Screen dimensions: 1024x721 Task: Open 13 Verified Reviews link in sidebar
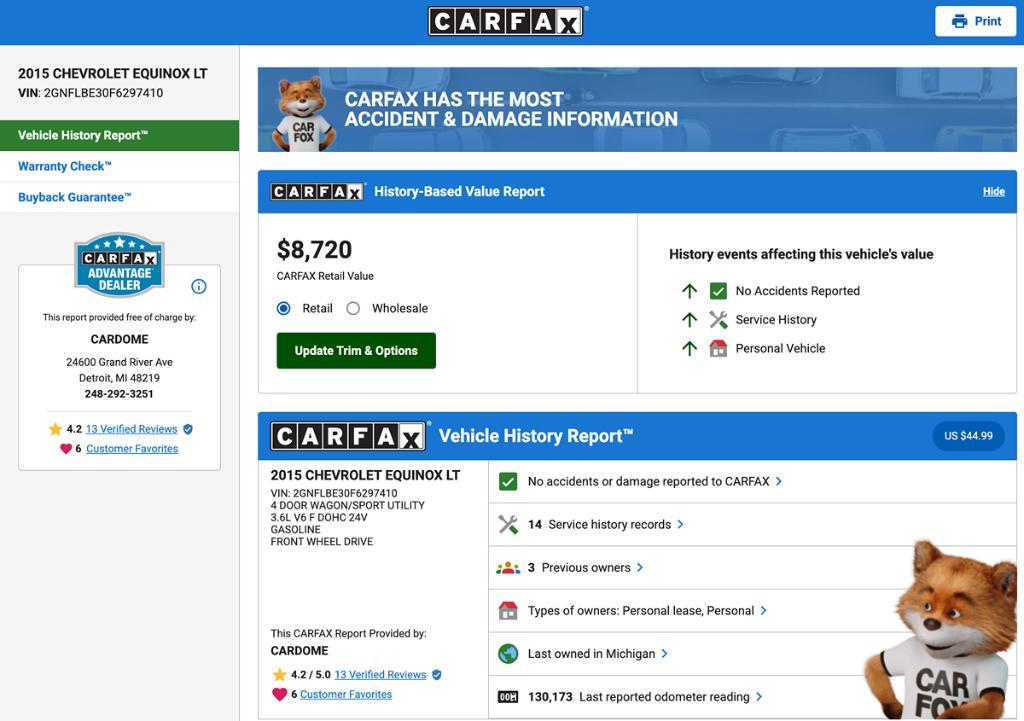click(131, 429)
